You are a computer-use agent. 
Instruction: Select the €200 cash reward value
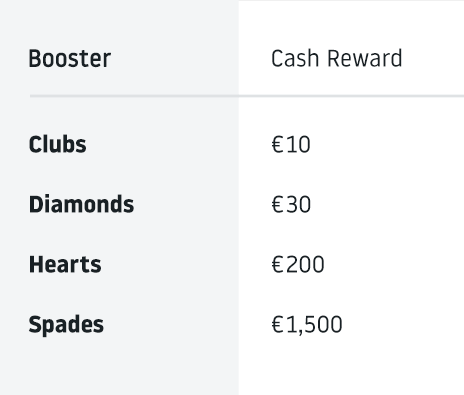(x=298, y=265)
